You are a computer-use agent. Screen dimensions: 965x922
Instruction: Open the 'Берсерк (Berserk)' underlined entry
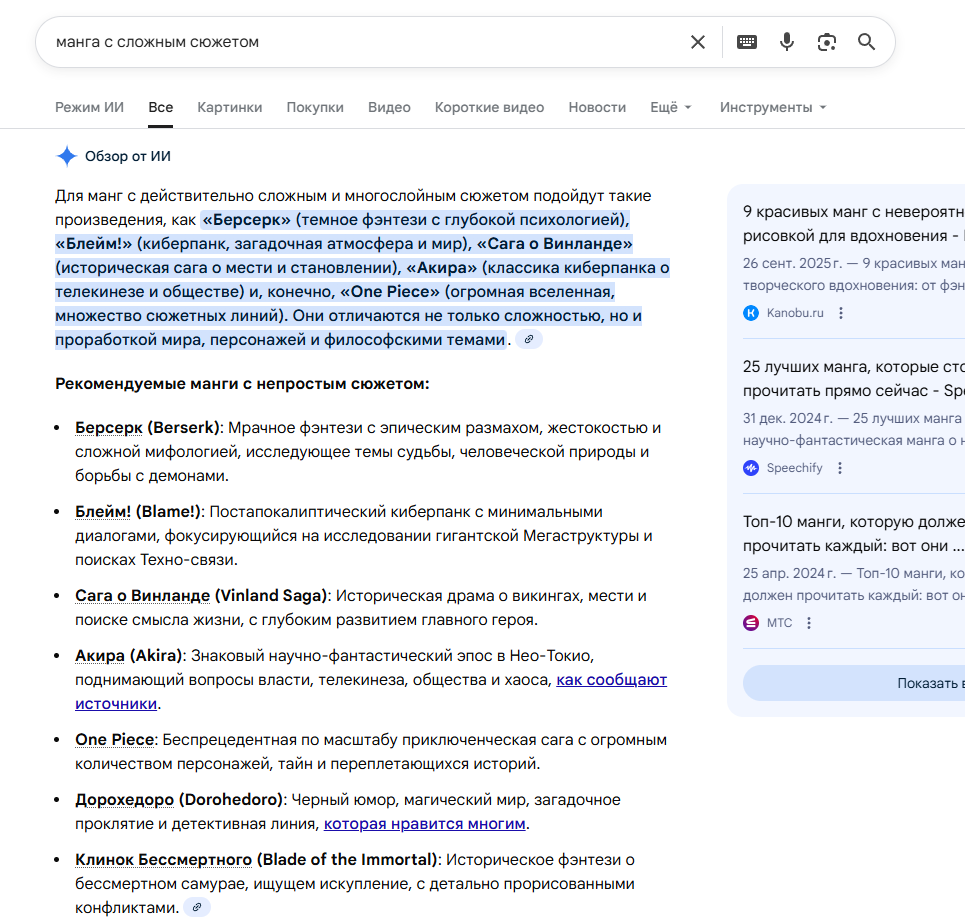point(147,428)
